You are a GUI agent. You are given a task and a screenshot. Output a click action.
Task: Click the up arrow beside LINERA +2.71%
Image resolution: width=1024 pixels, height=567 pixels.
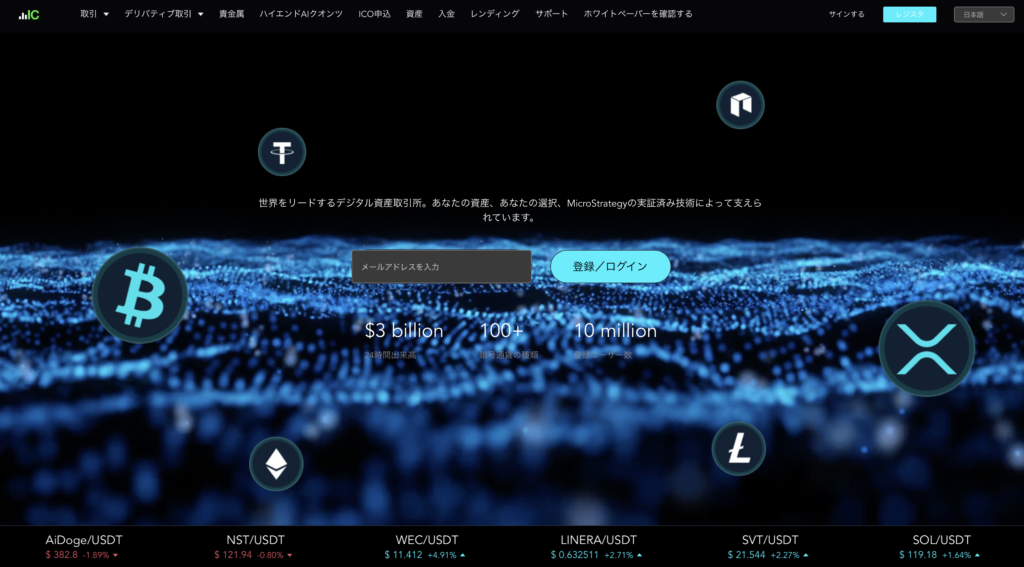click(x=640, y=555)
